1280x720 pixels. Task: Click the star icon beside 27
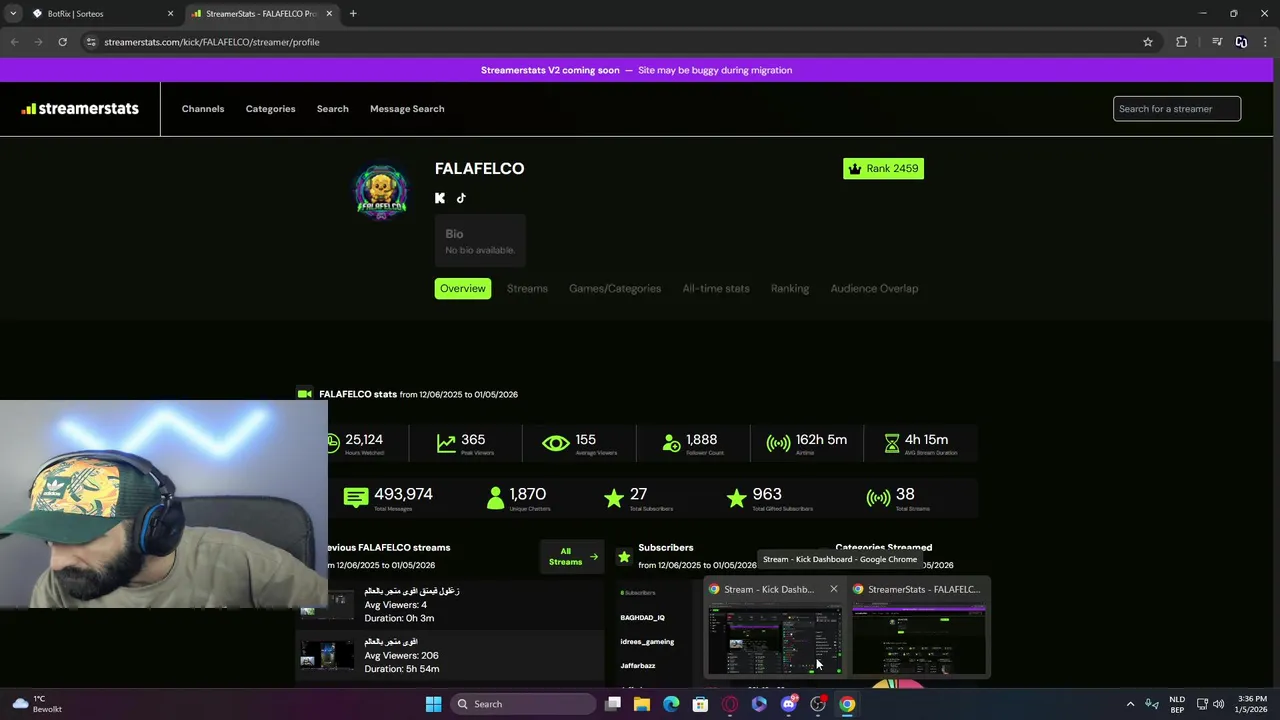pos(614,497)
